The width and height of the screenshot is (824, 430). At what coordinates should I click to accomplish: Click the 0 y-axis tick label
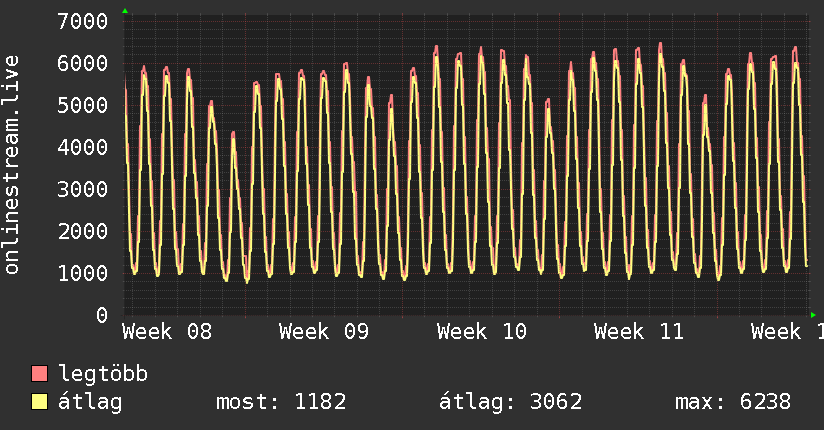[x=101, y=315]
